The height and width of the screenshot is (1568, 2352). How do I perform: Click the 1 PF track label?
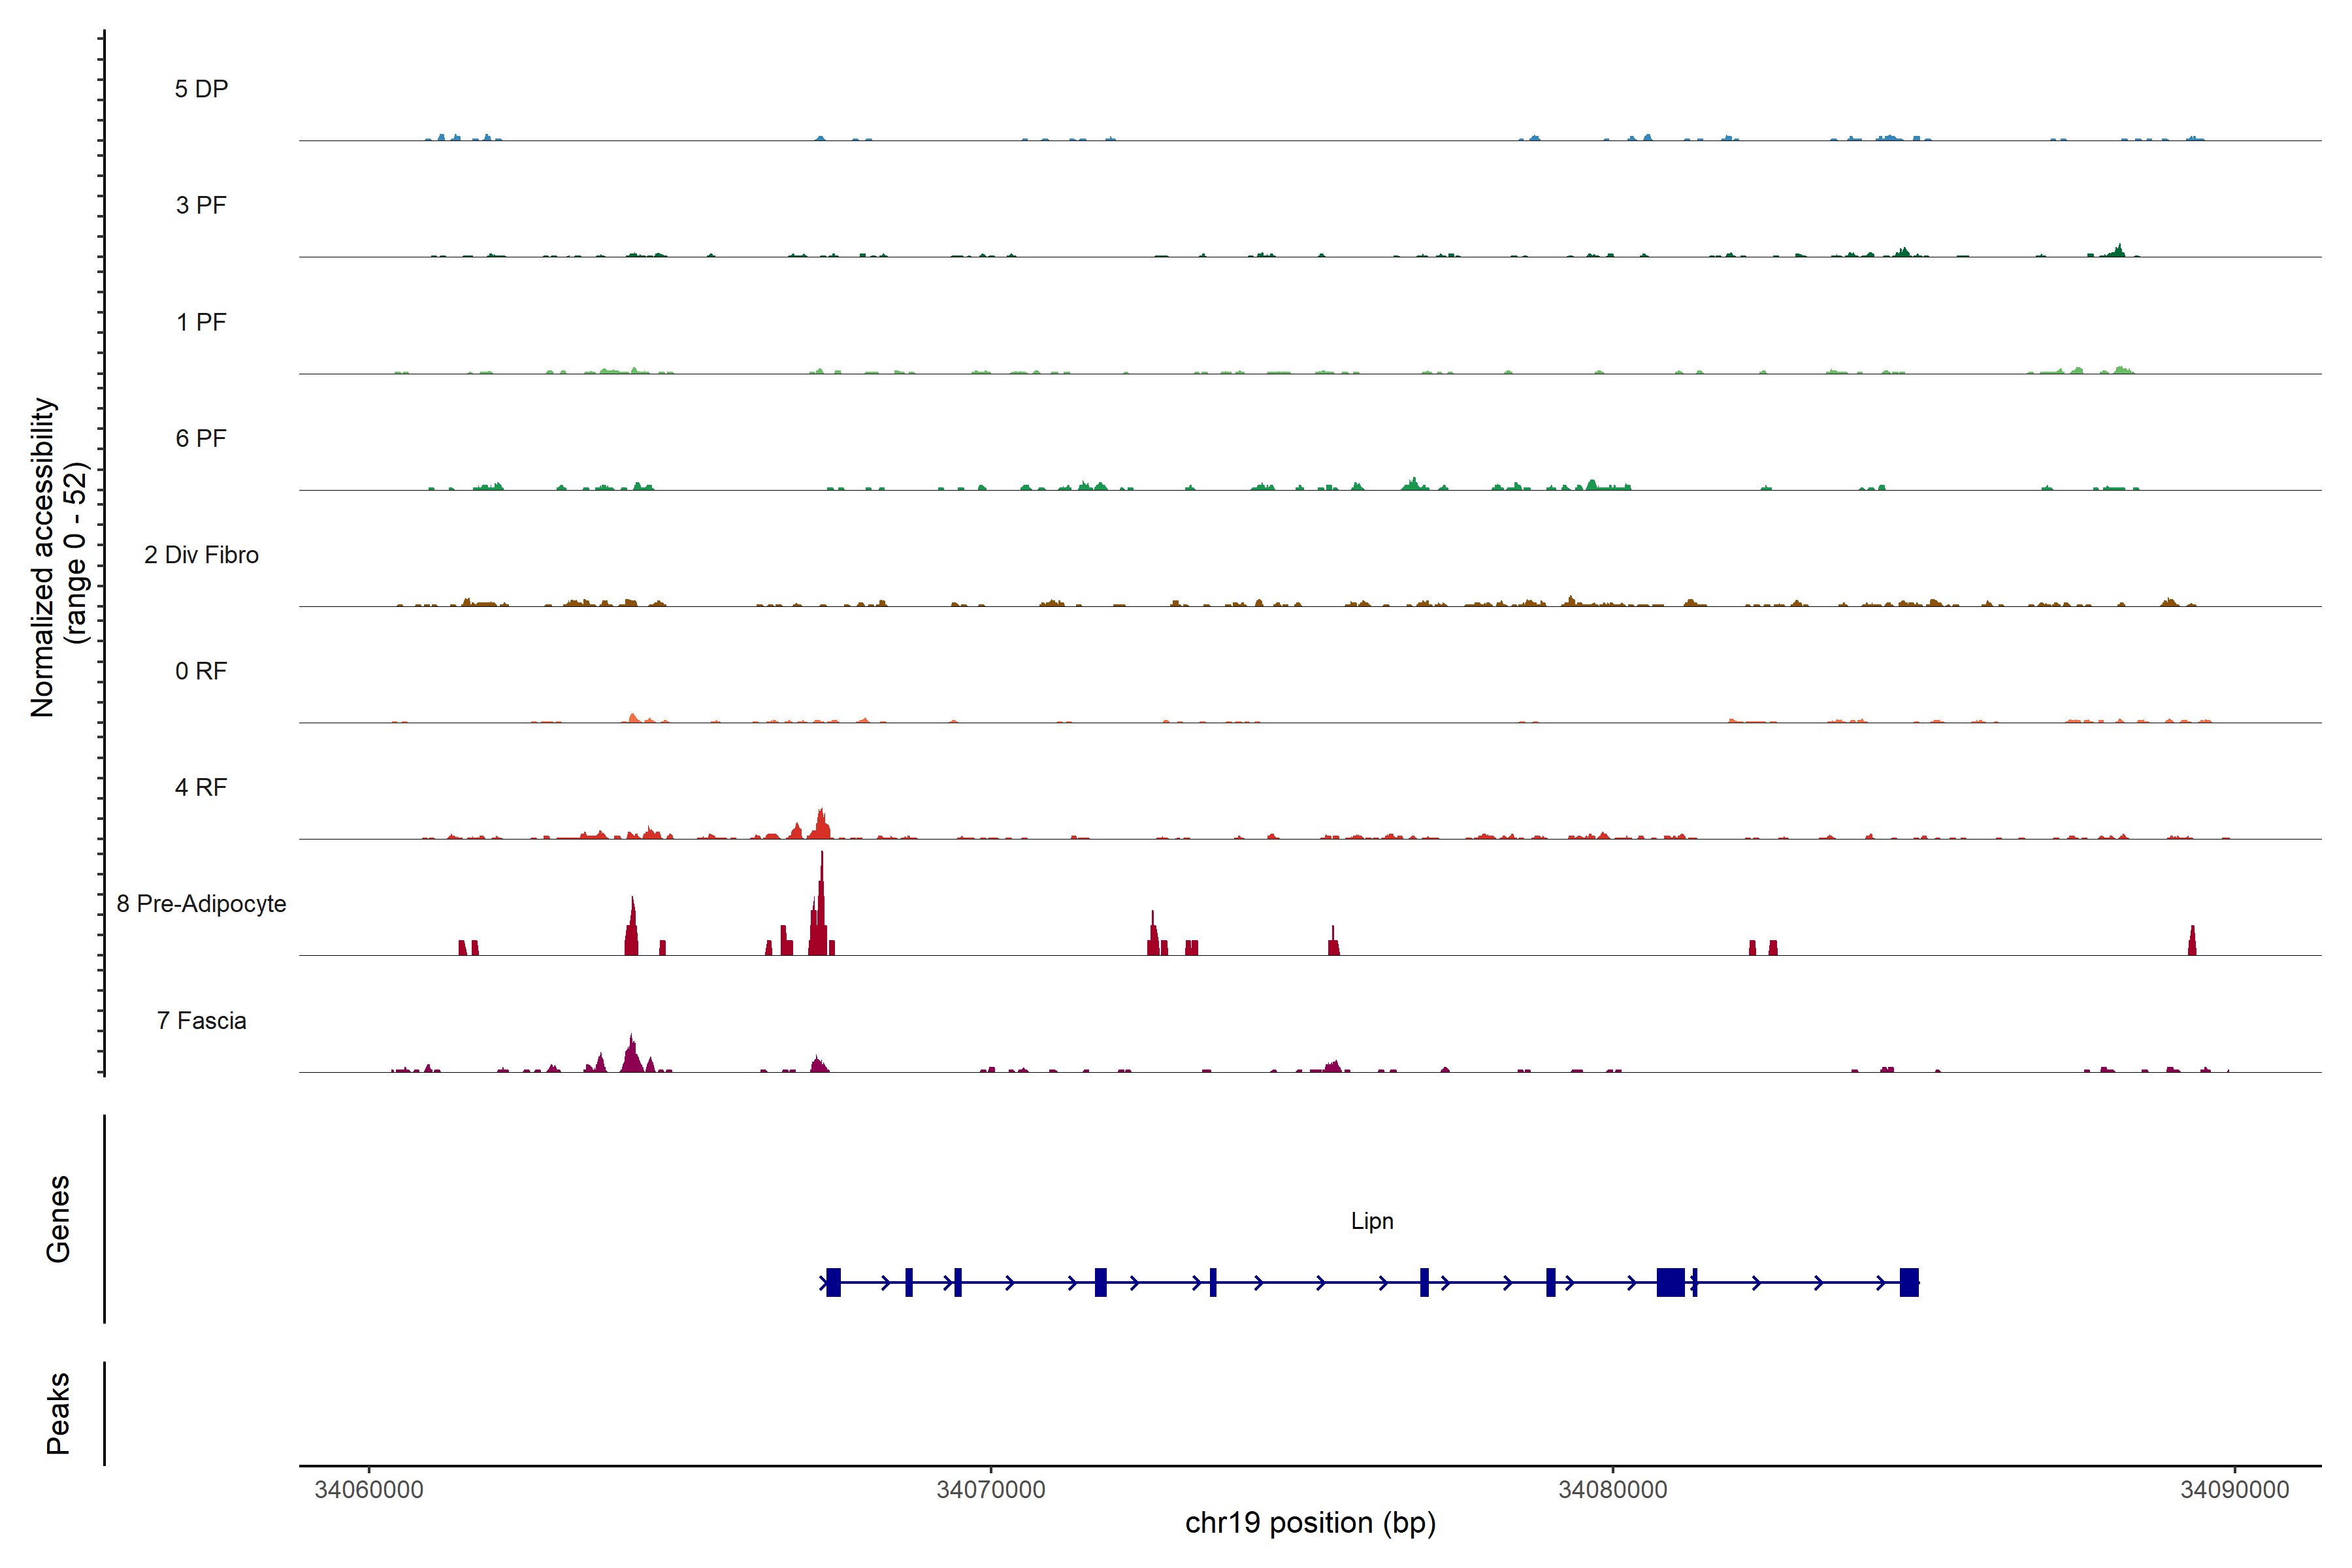(x=201, y=322)
